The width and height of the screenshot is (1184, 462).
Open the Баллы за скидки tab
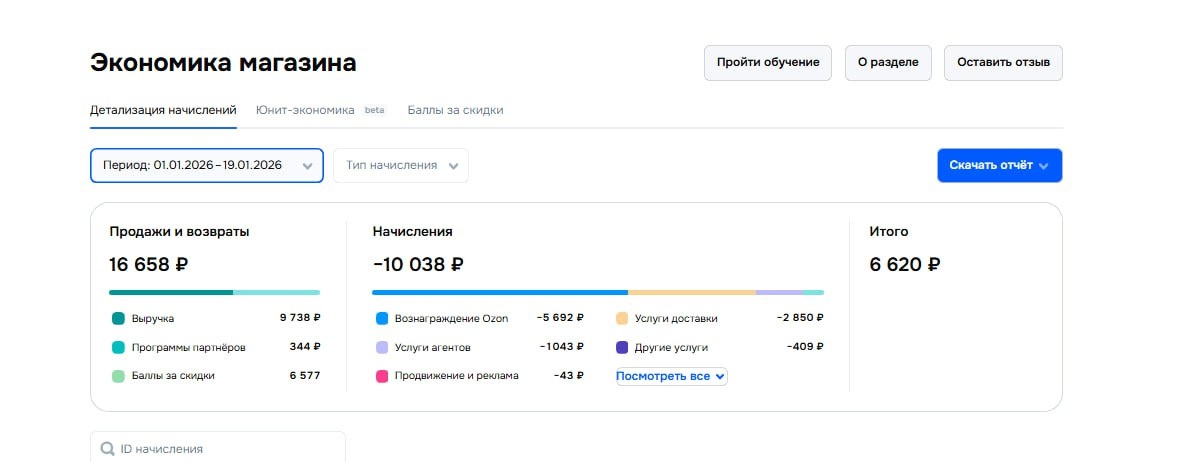pyautogui.click(x=455, y=110)
